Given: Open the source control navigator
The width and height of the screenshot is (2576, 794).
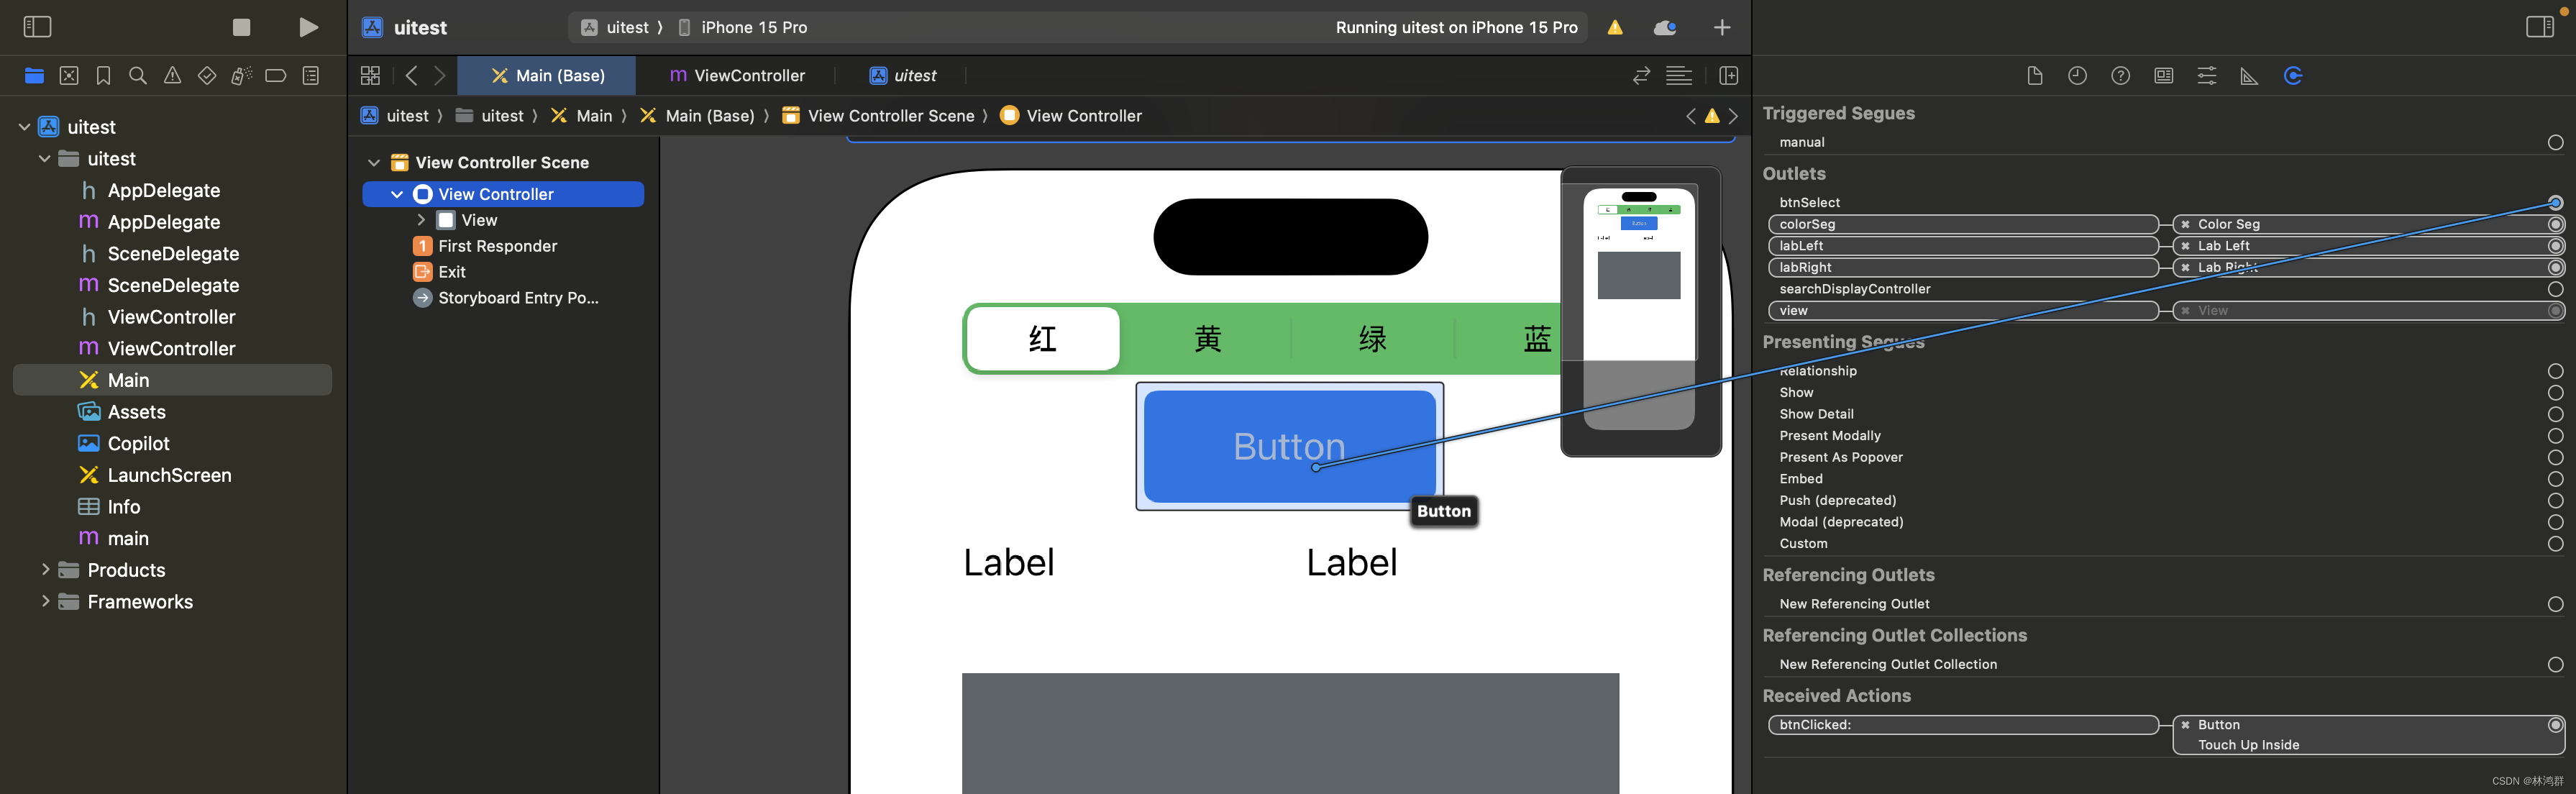Looking at the screenshot, I should (69, 76).
